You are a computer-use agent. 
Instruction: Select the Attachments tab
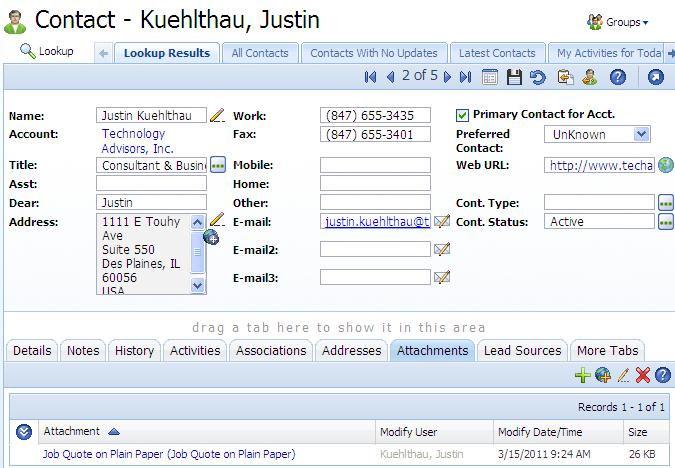pyautogui.click(x=433, y=350)
